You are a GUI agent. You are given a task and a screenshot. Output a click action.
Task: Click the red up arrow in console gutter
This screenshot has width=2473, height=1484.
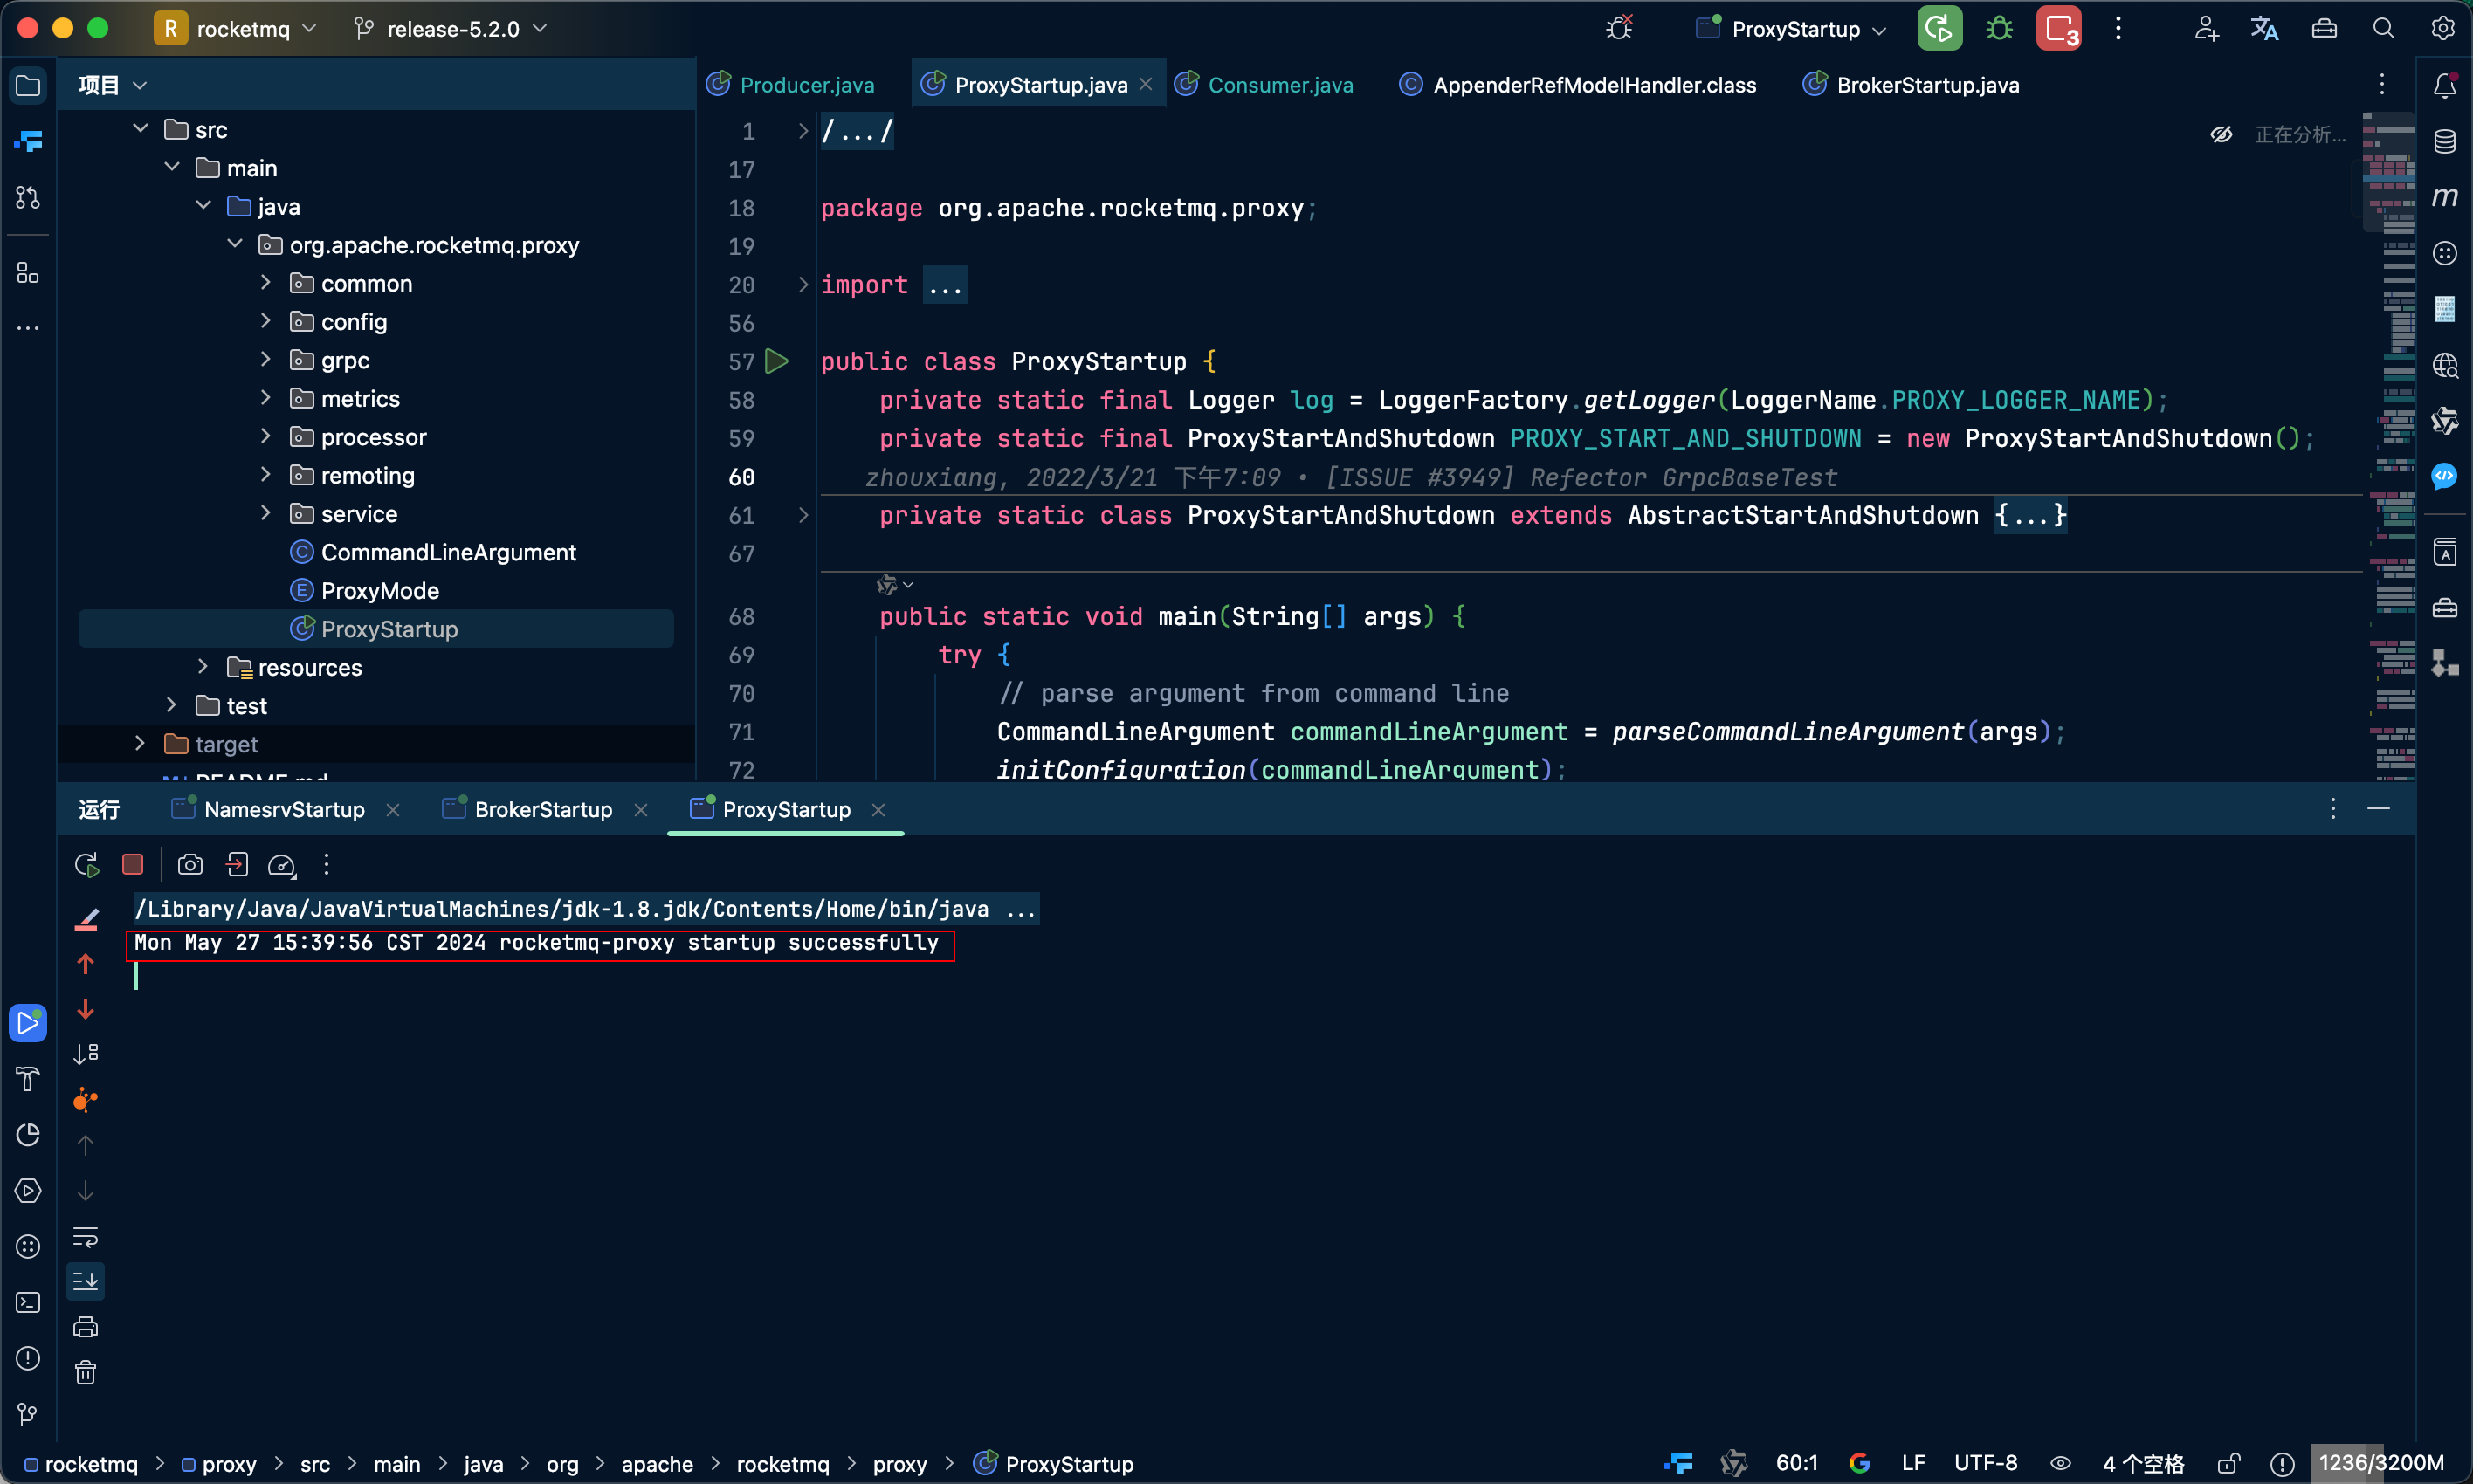point(85,964)
